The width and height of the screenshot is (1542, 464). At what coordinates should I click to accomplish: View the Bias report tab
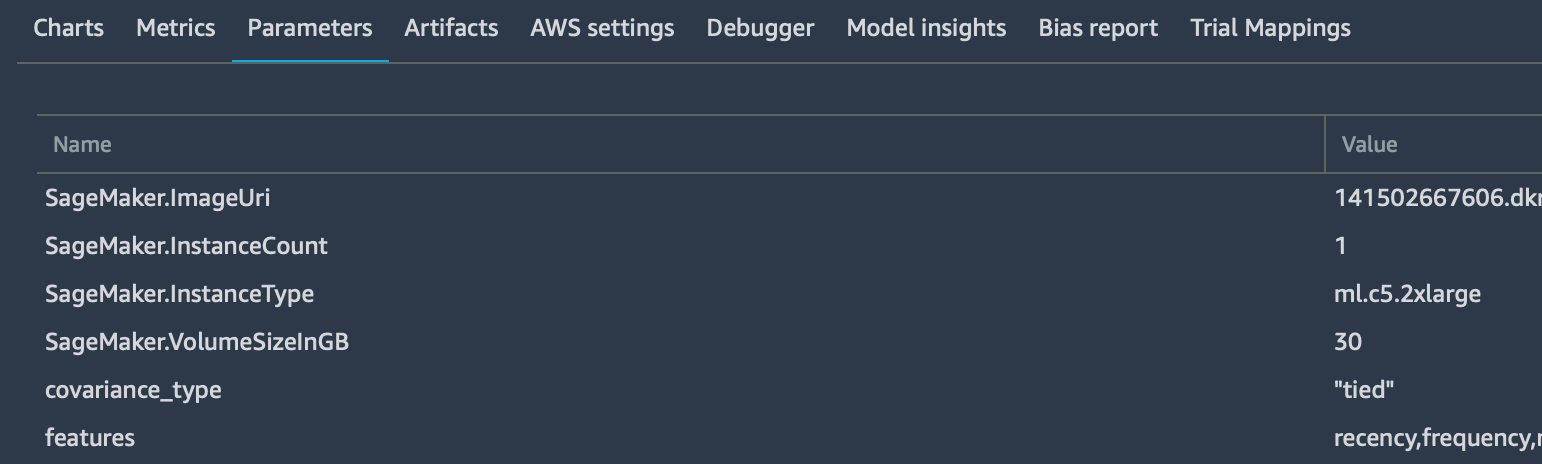[x=1098, y=28]
